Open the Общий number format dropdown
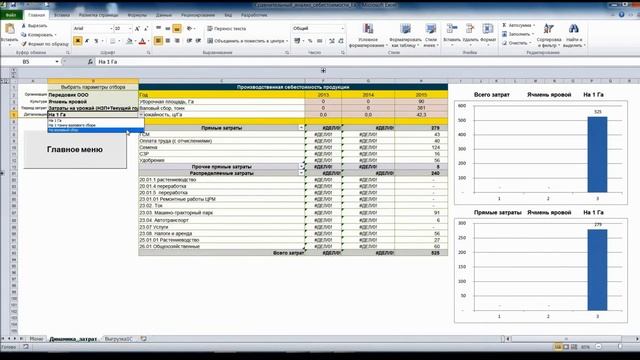The width and height of the screenshot is (640, 360). [342, 29]
